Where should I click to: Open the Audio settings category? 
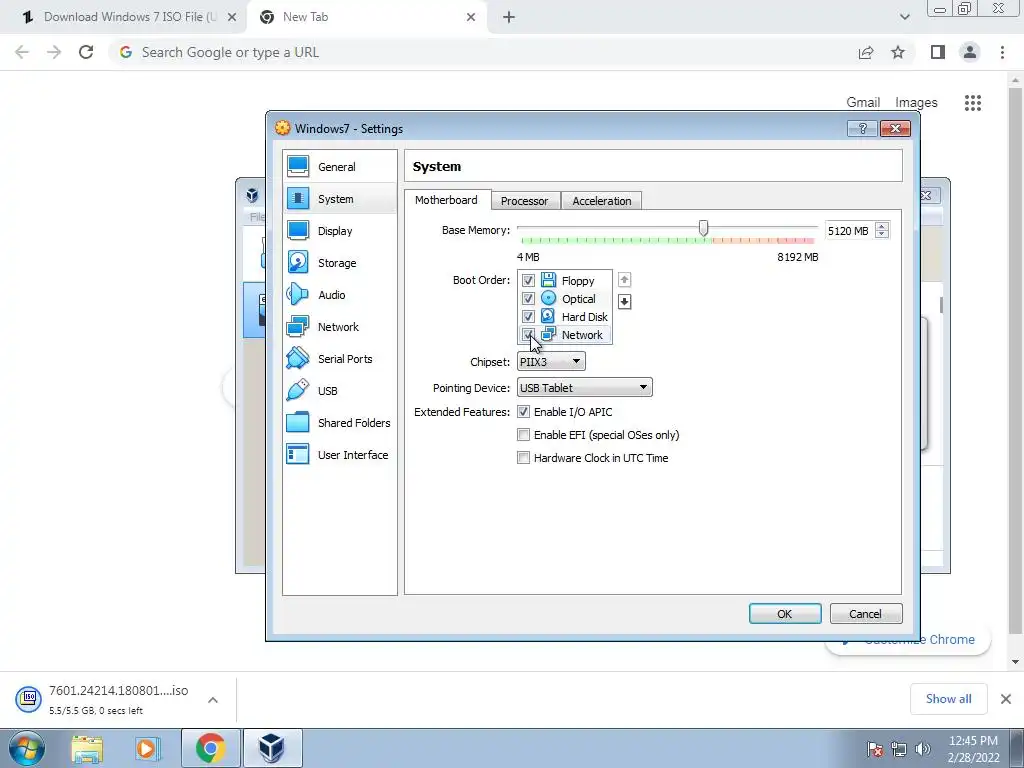tap(340, 295)
